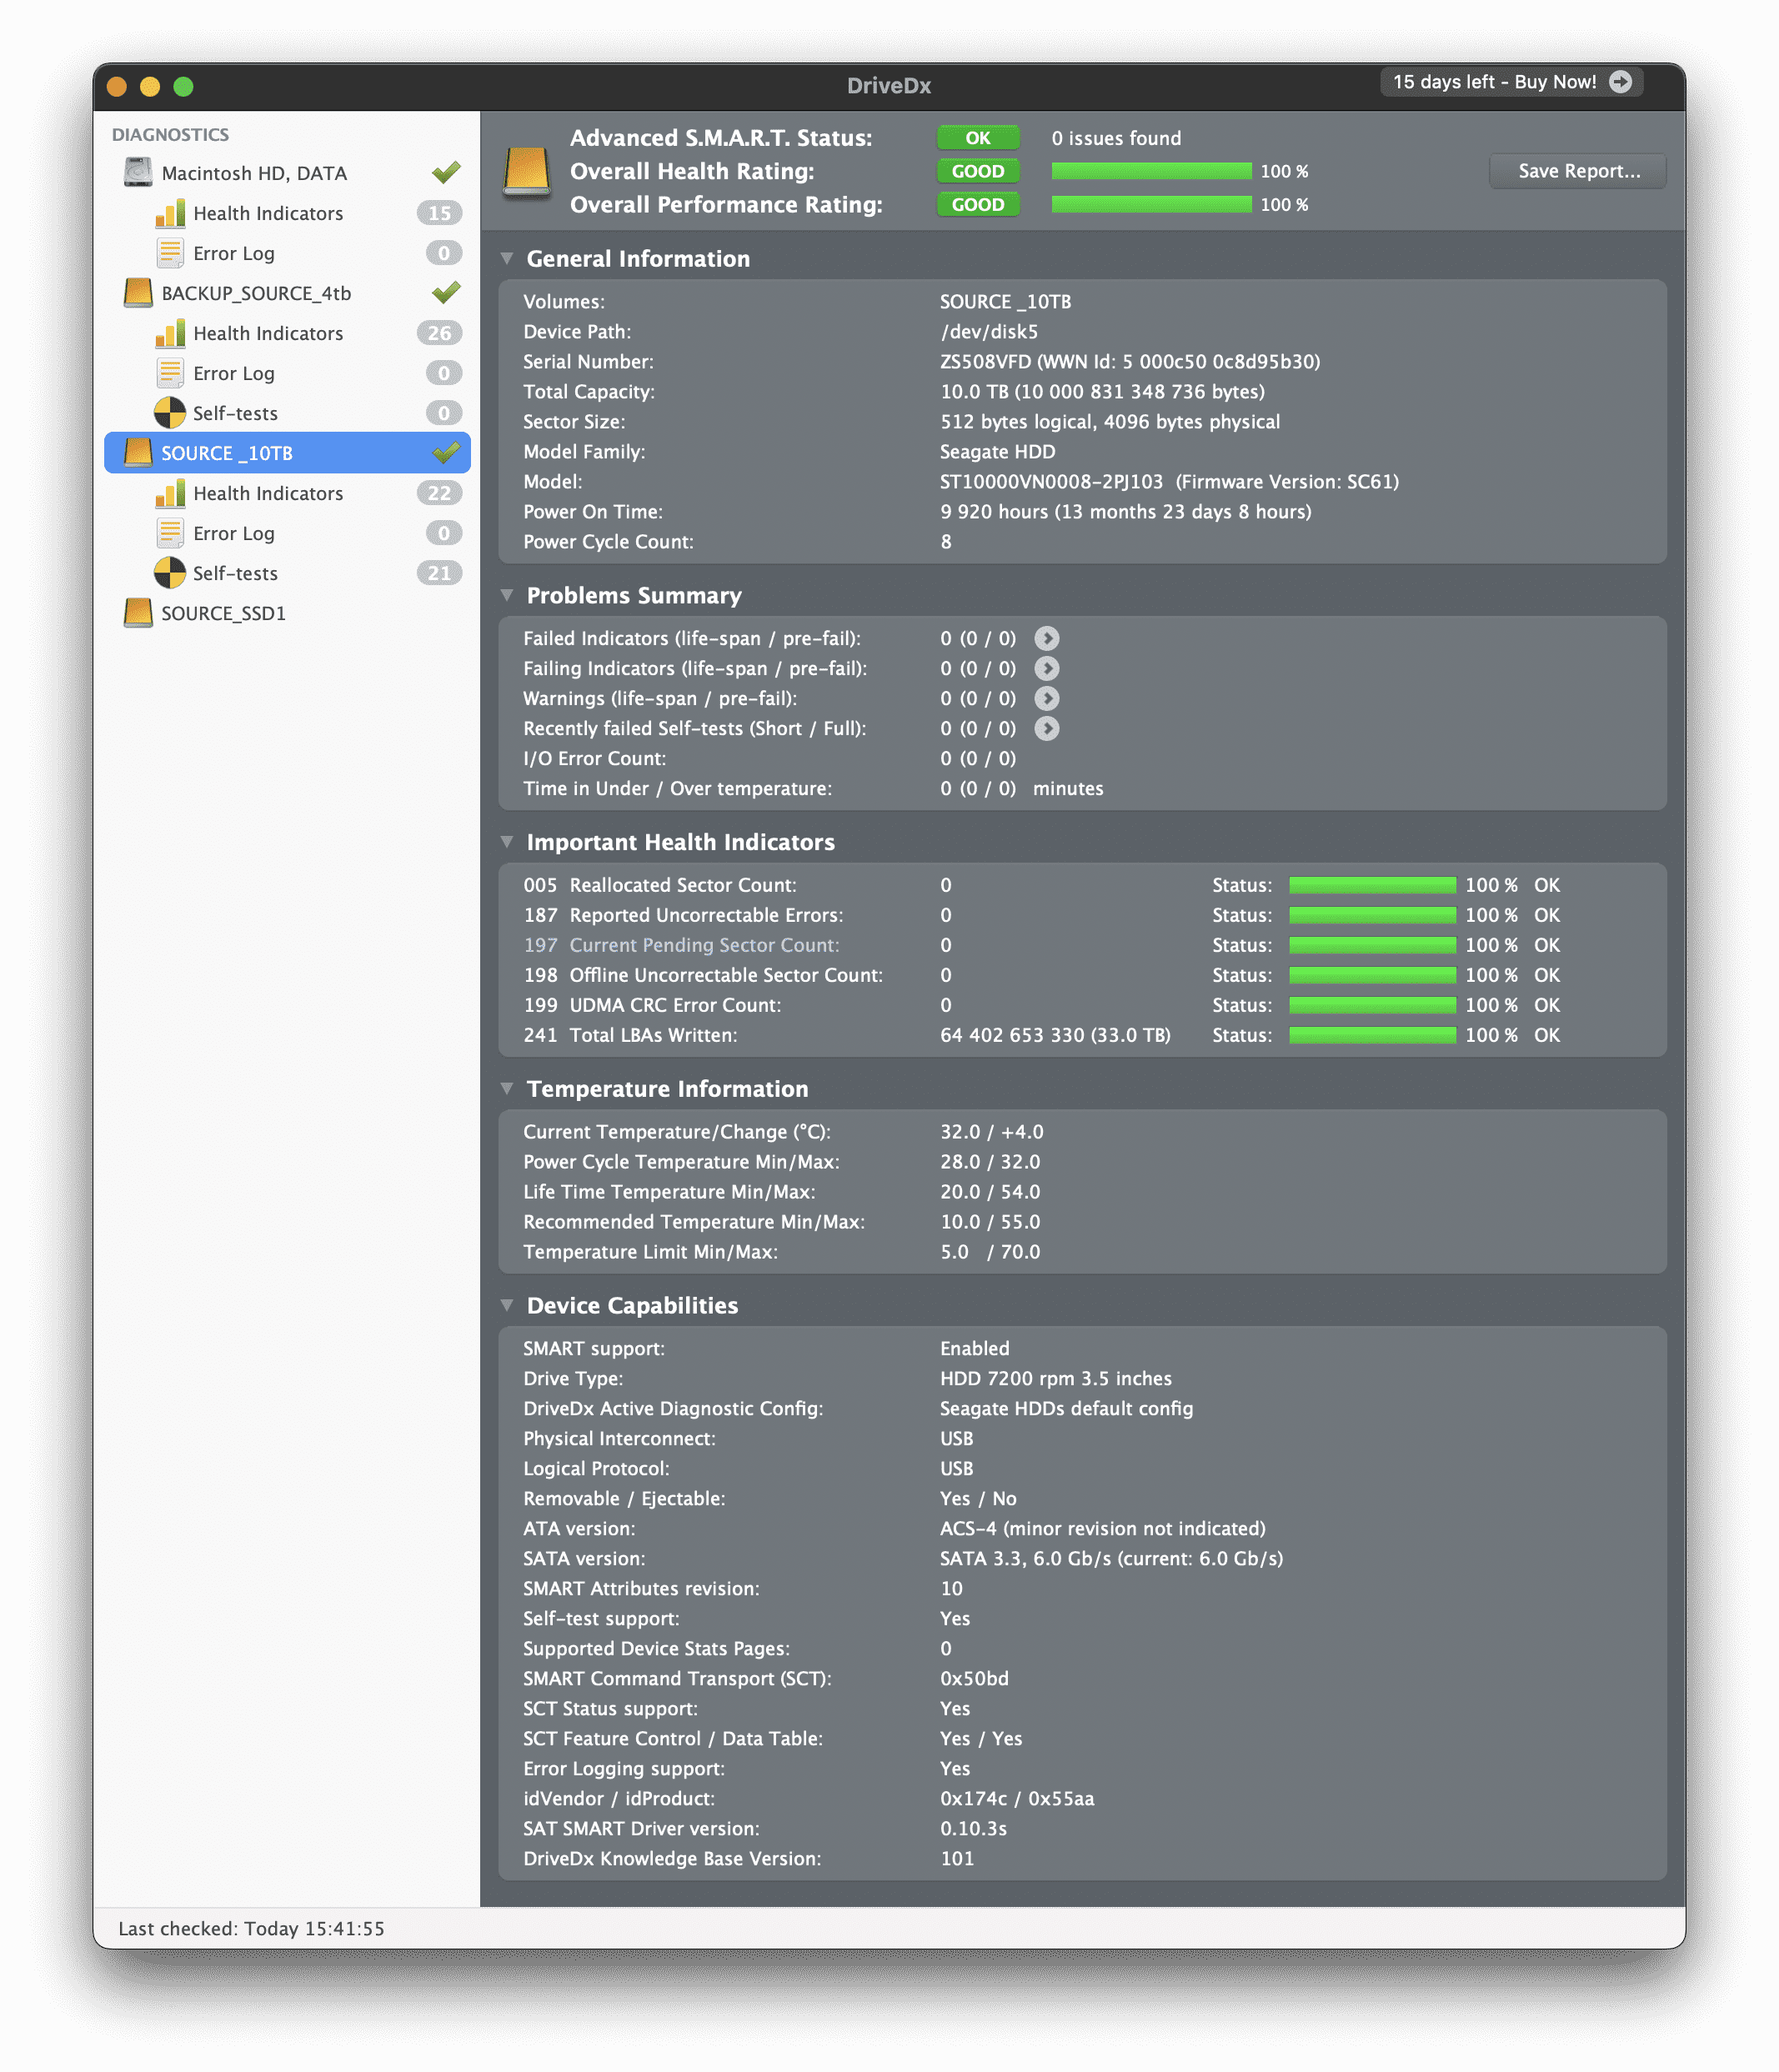Click arrow icon beside Warnings row
The width and height of the screenshot is (1779, 2072).
point(1046,698)
